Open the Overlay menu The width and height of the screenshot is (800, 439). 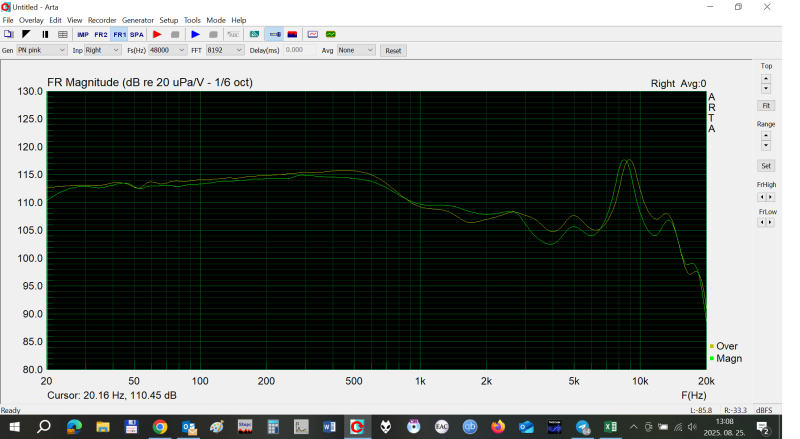coord(31,20)
